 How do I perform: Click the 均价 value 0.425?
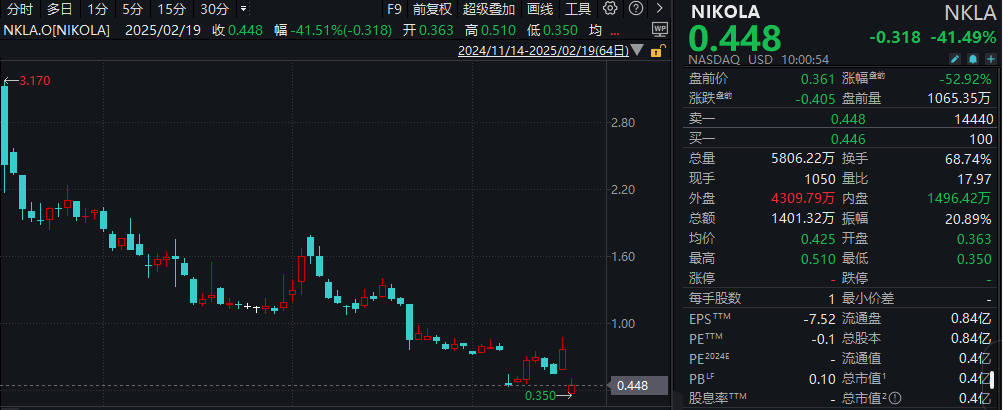click(818, 239)
